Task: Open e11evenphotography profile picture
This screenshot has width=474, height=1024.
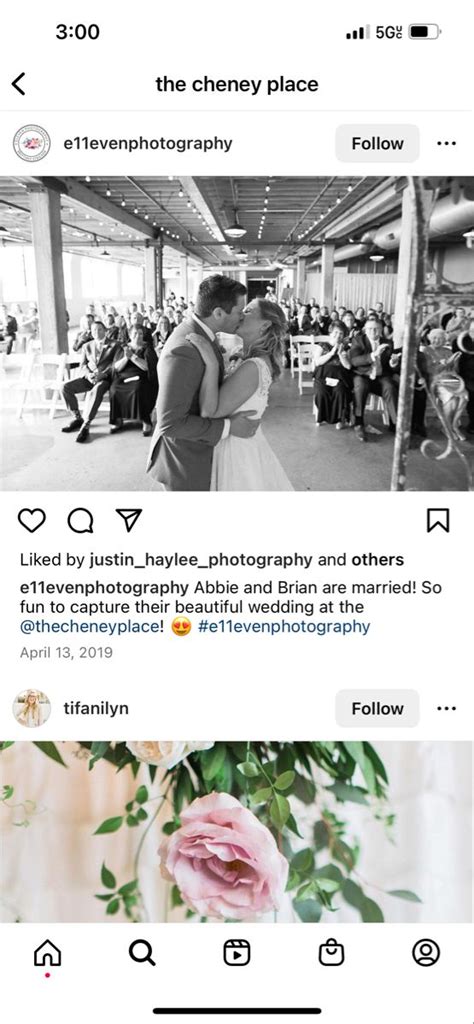Action: [x=31, y=143]
